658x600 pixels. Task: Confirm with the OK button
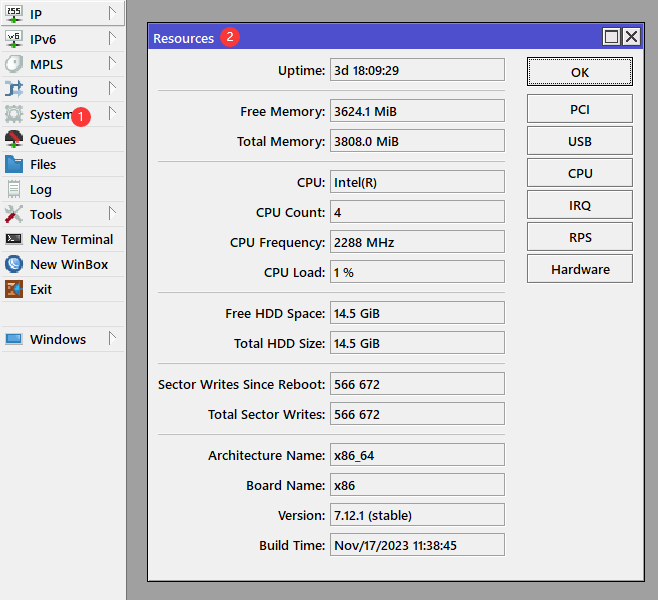click(x=580, y=72)
